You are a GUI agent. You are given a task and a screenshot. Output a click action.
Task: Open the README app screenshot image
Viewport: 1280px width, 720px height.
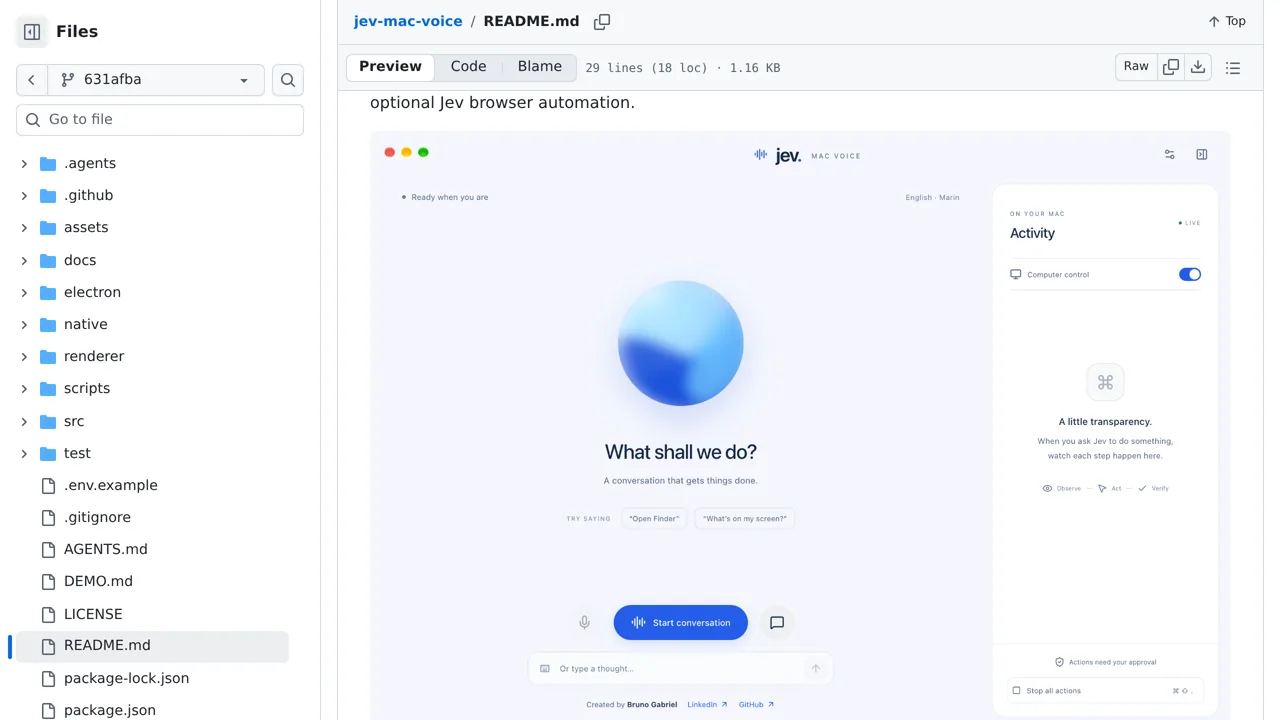coord(800,425)
